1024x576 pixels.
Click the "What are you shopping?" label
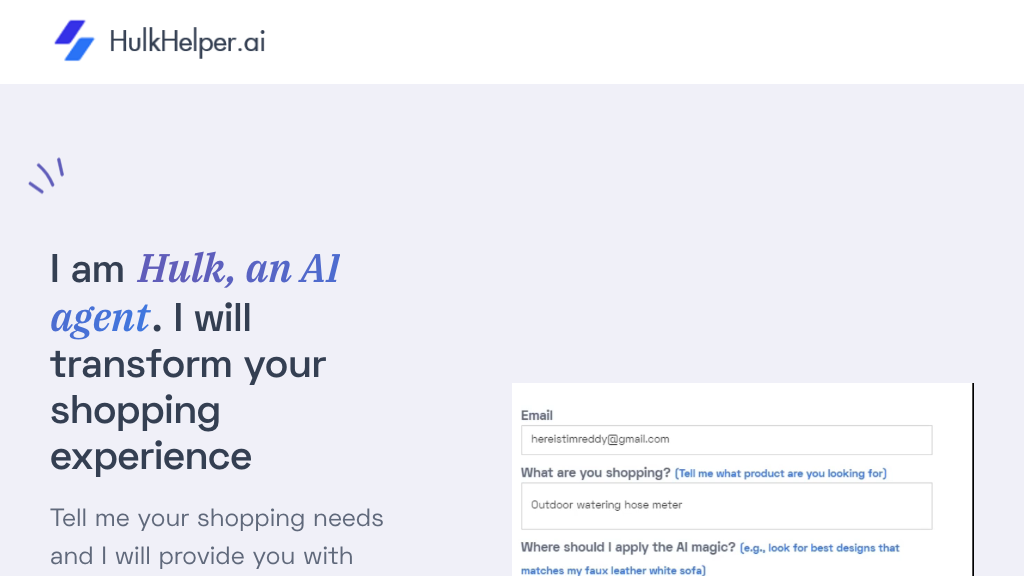click(x=596, y=473)
